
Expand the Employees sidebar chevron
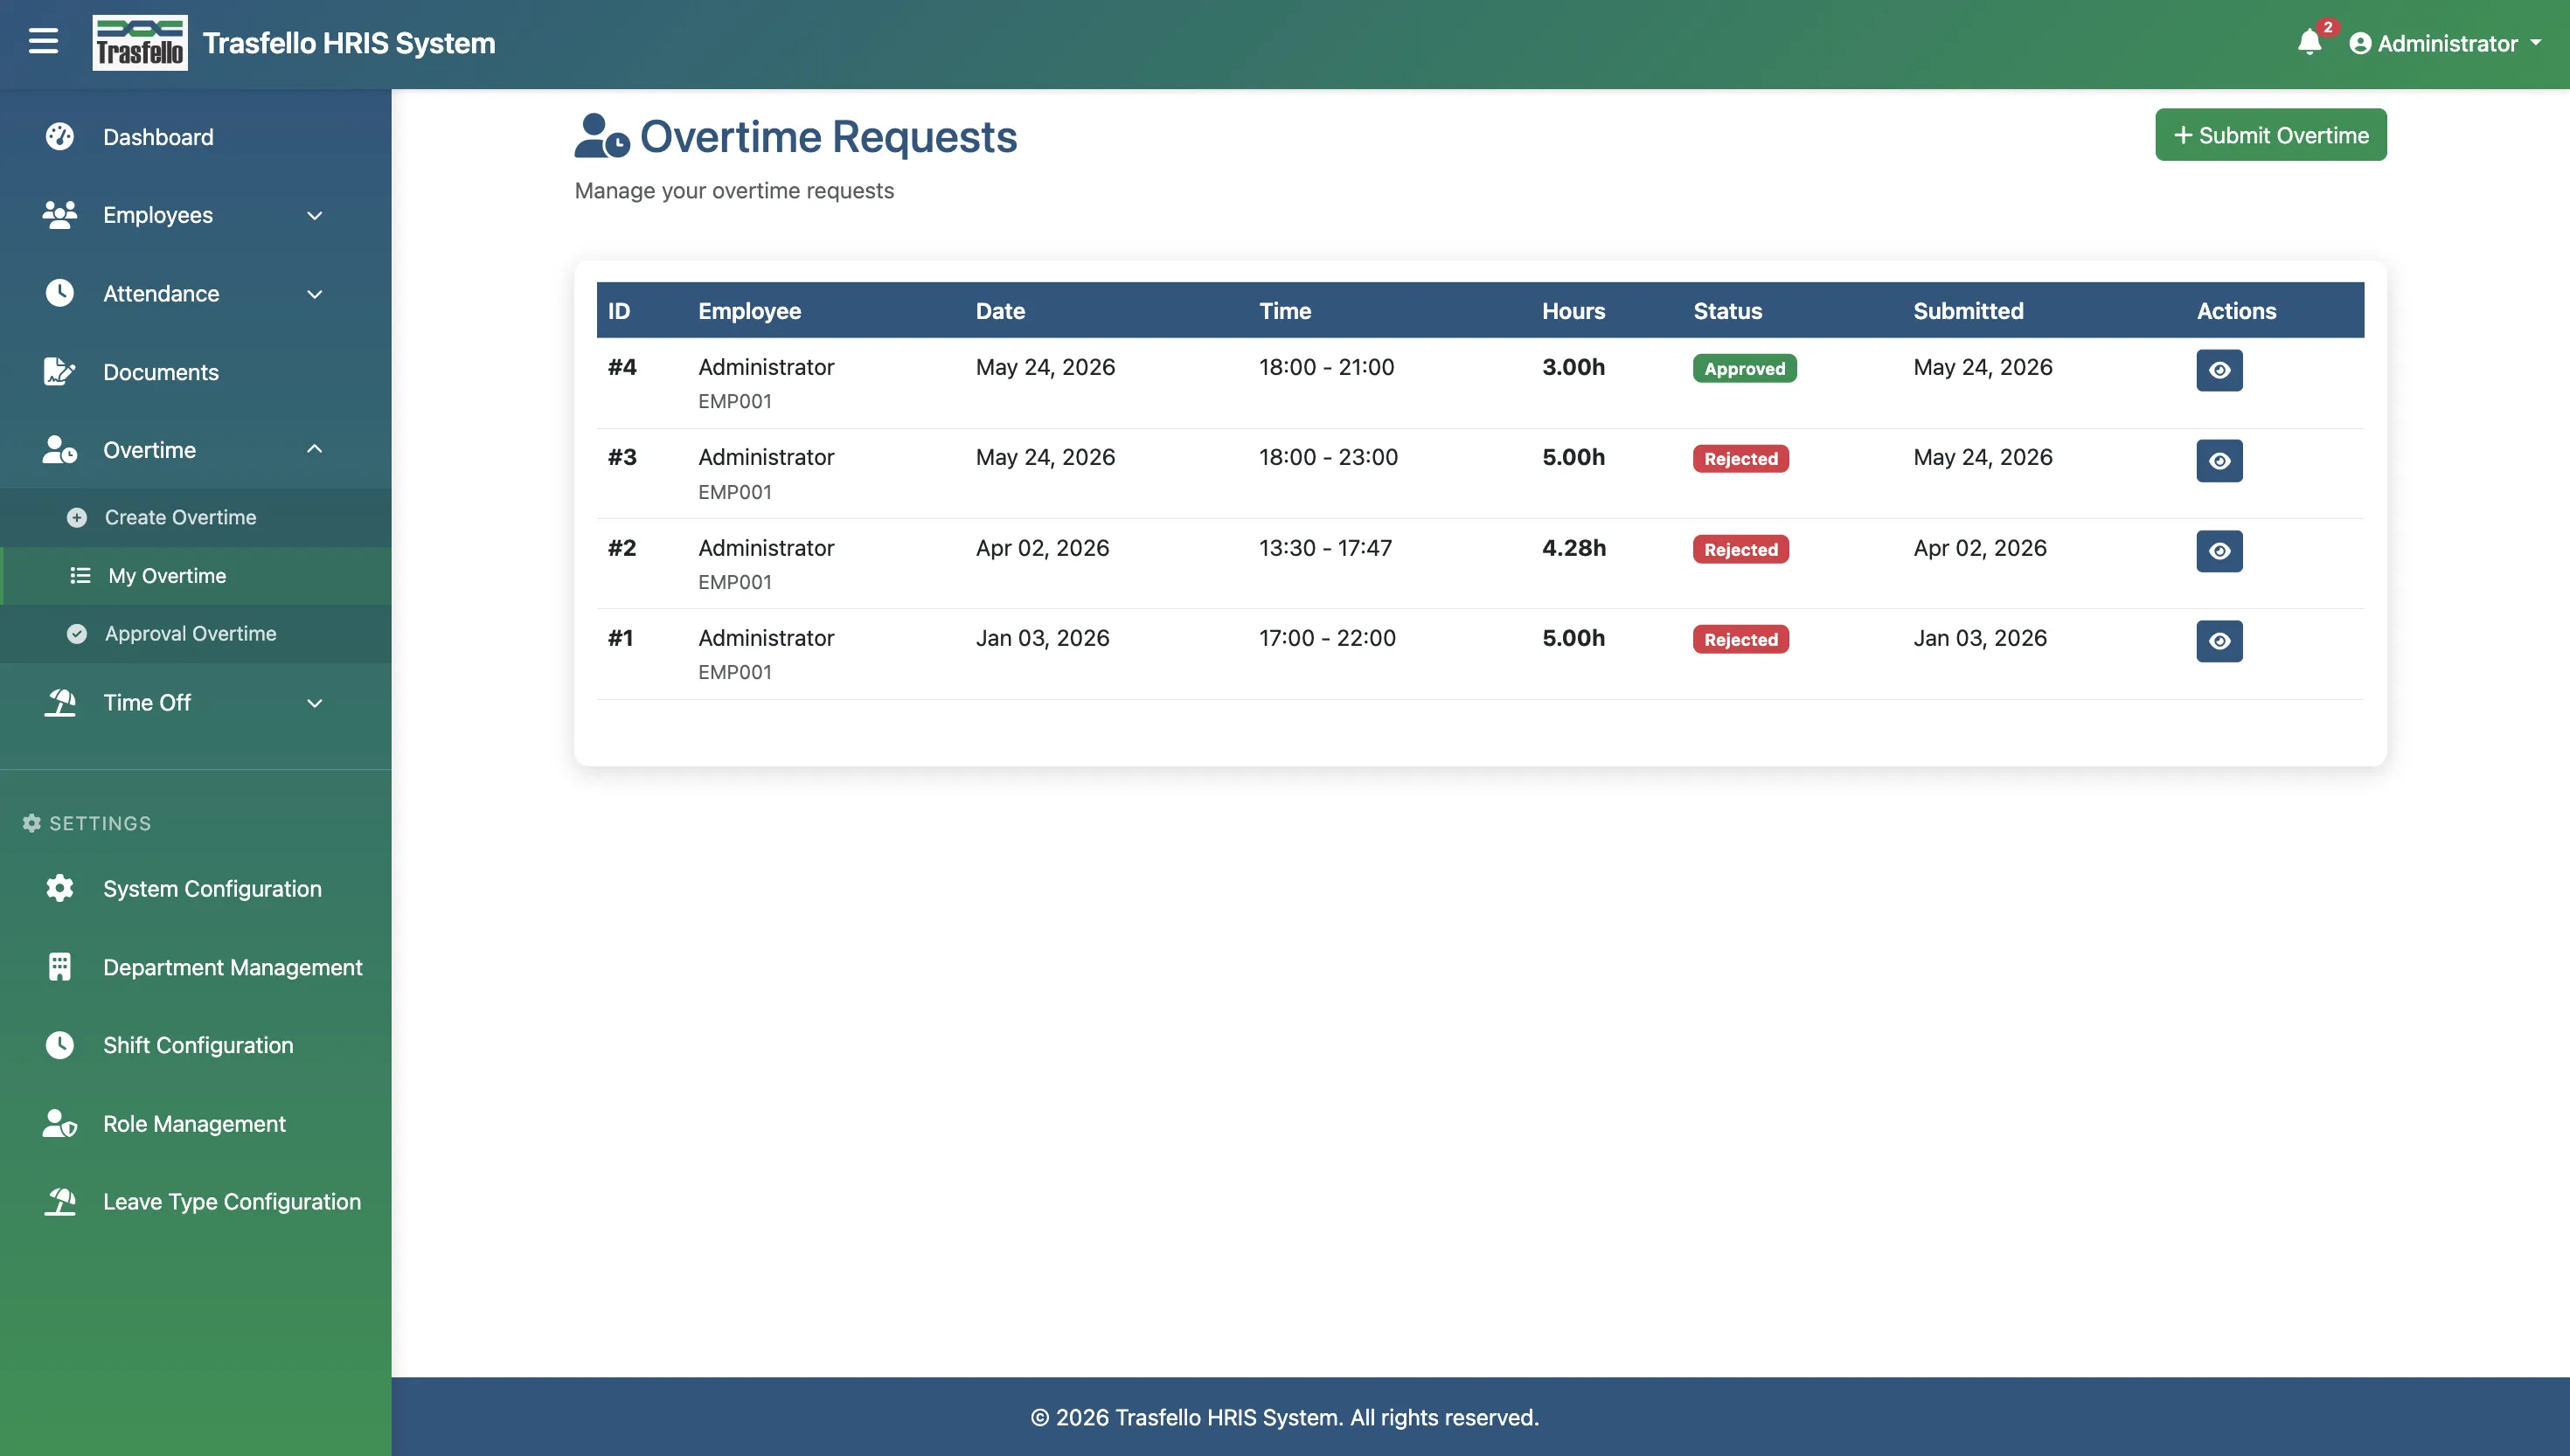pos(315,216)
